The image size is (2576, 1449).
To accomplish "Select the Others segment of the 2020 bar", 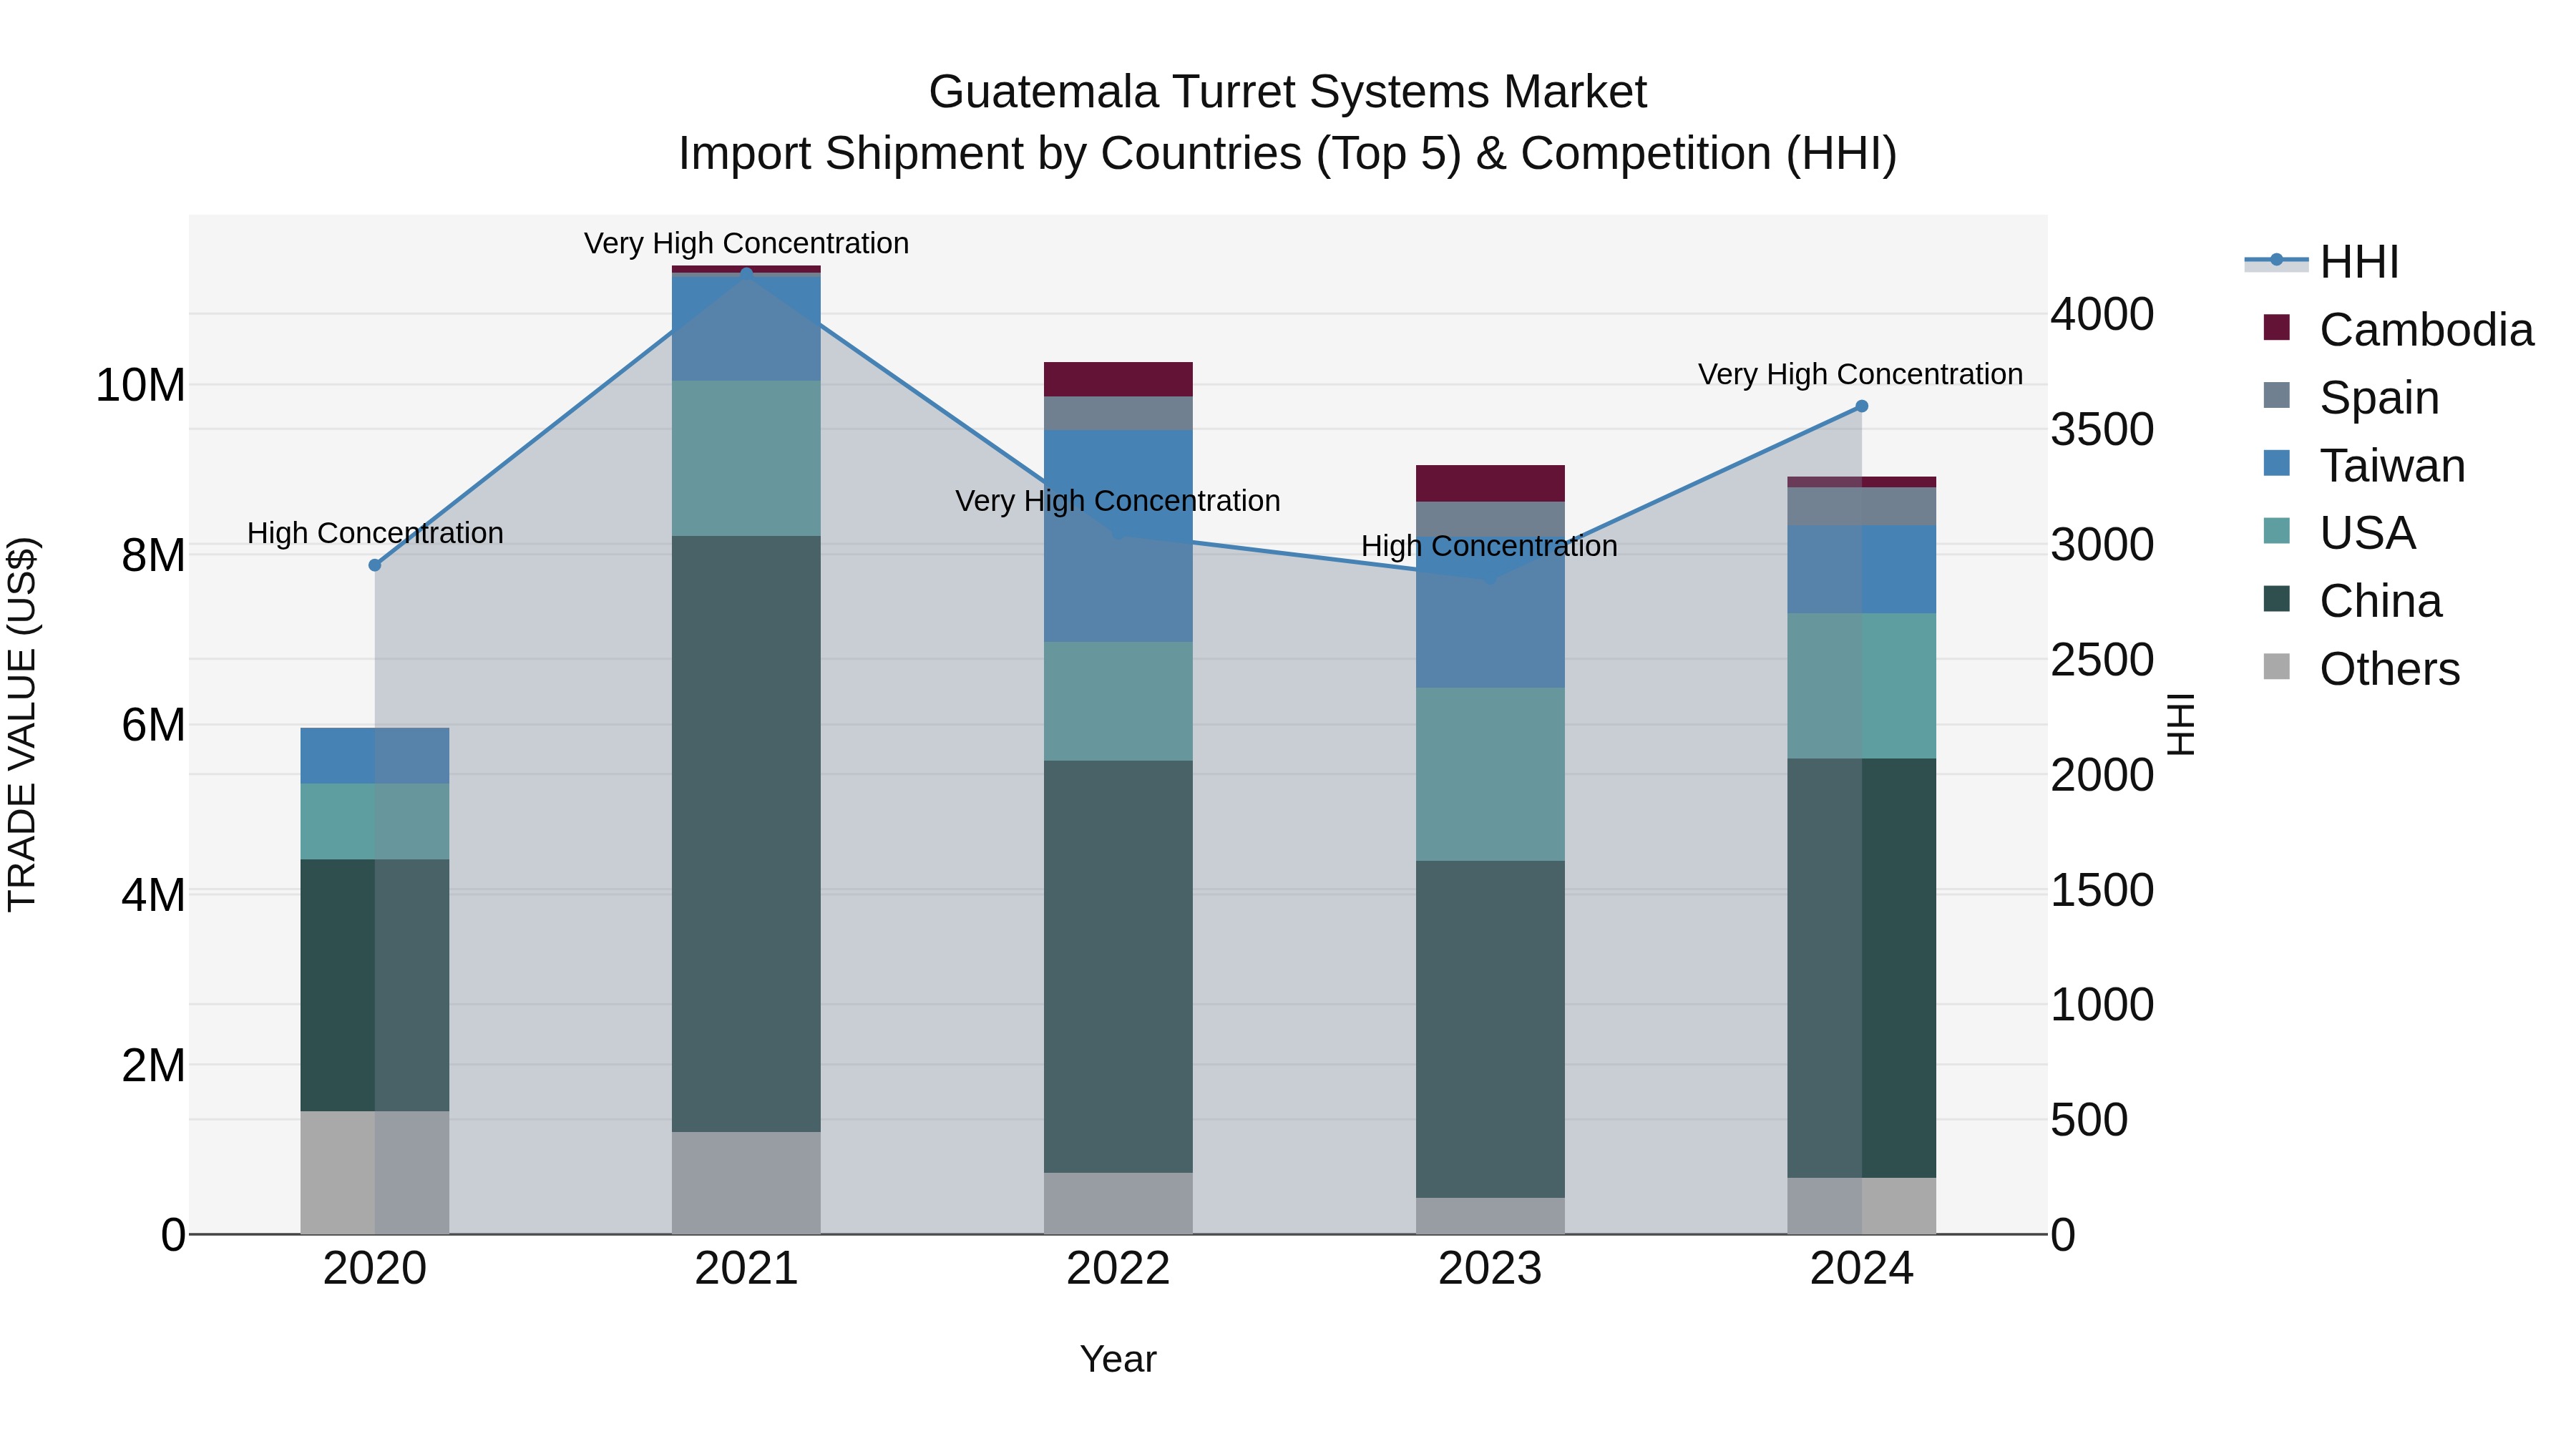I will [375, 1172].
